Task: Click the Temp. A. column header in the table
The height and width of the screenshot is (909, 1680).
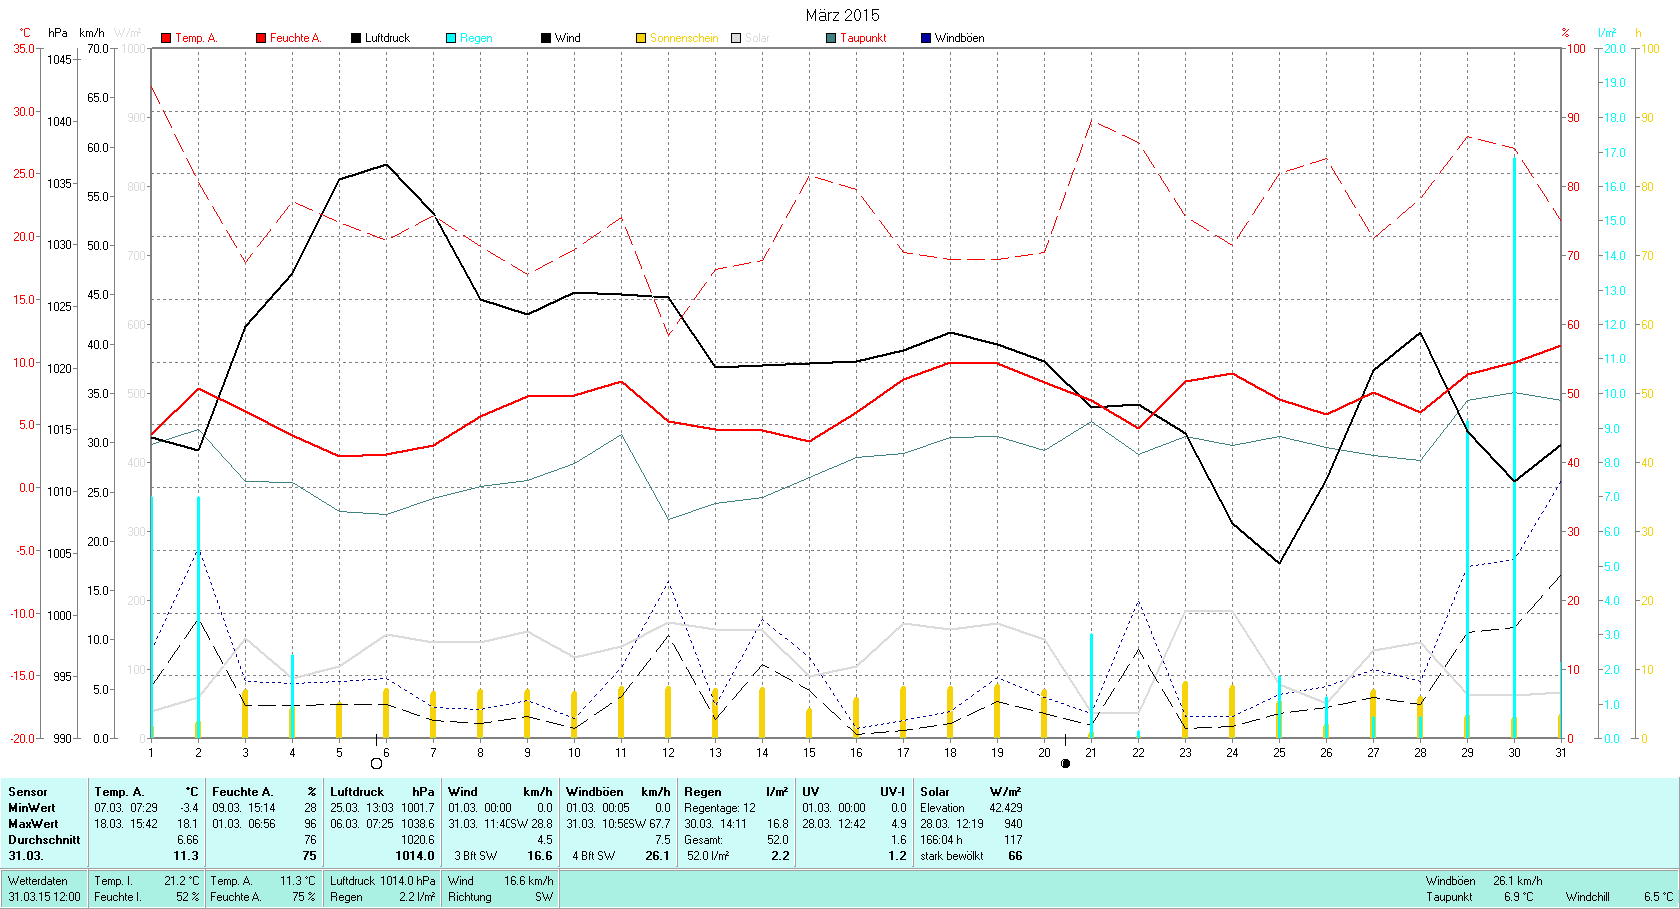Action: click(x=147, y=792)
